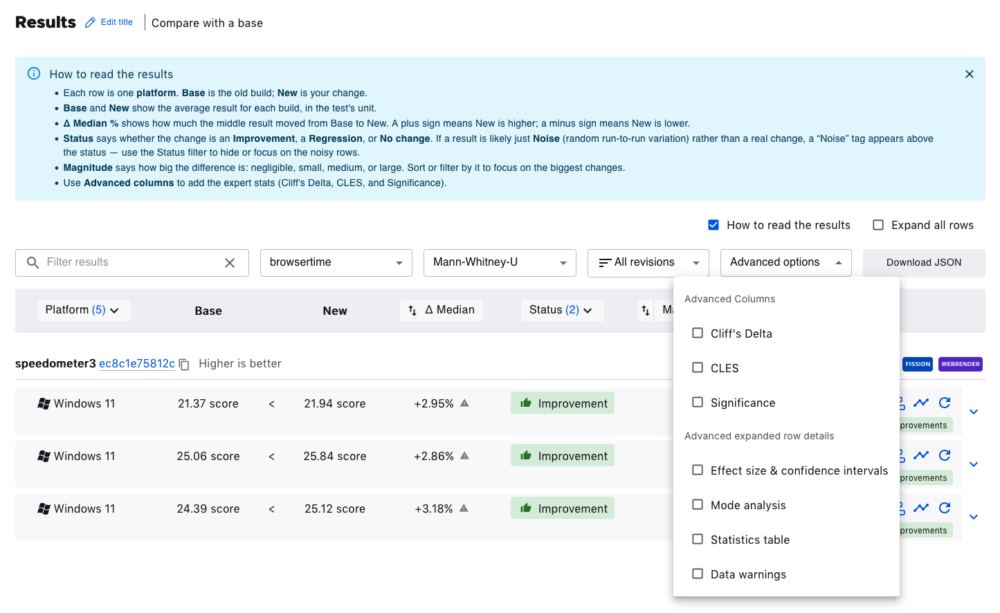Click the +3.18% median change value
Image resolution: width=1000 pixels, height=613 pixels.
(x=434, y=508)
